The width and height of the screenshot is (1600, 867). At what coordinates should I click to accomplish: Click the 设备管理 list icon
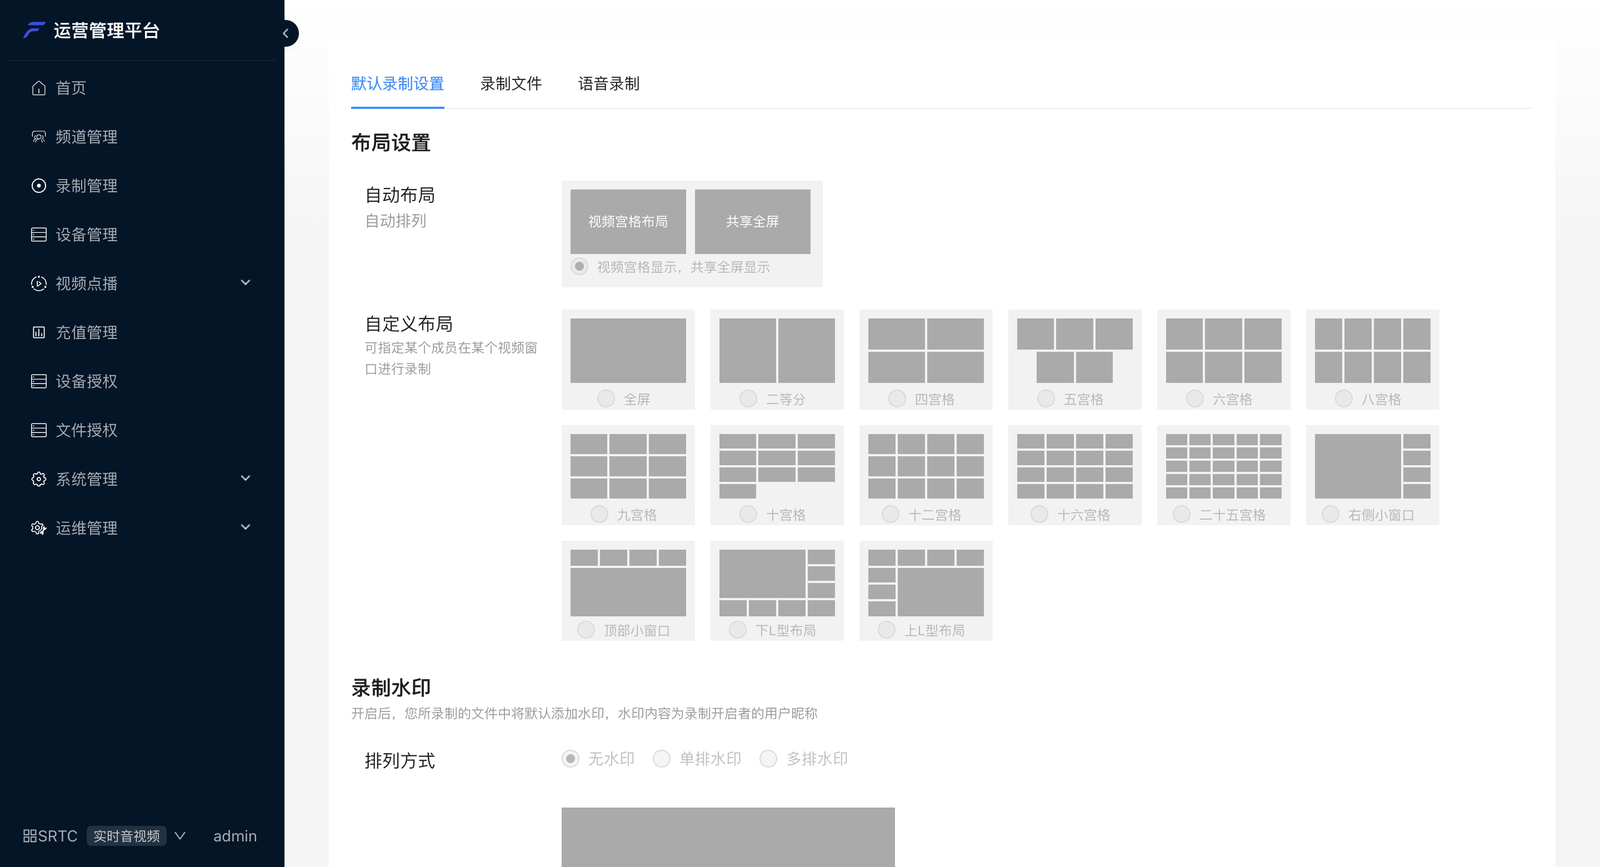click(x=39, y=235)
